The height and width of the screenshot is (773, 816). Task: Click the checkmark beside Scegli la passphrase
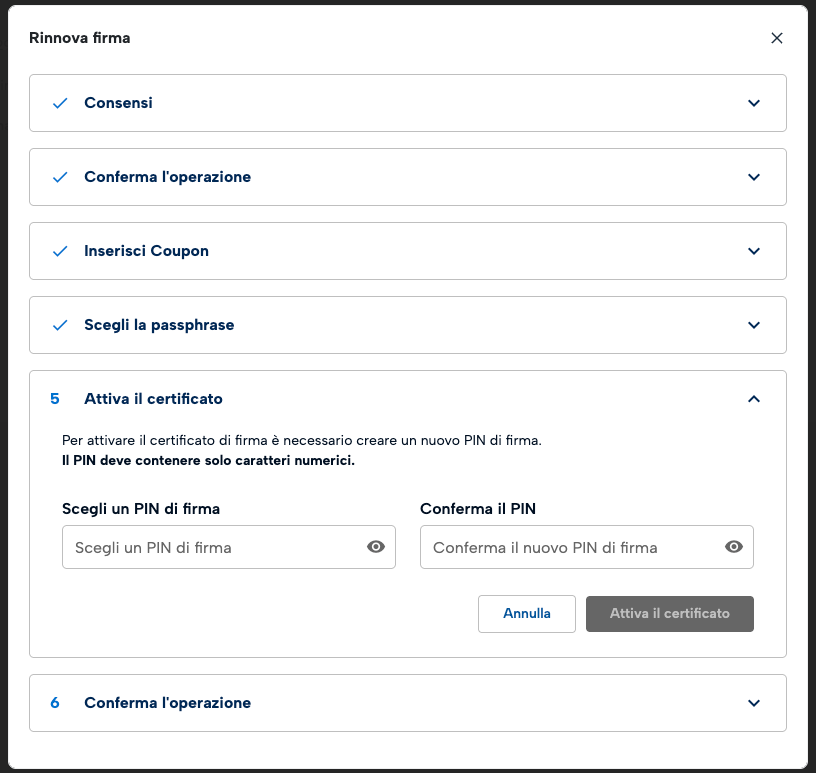[x=60, y=325]
